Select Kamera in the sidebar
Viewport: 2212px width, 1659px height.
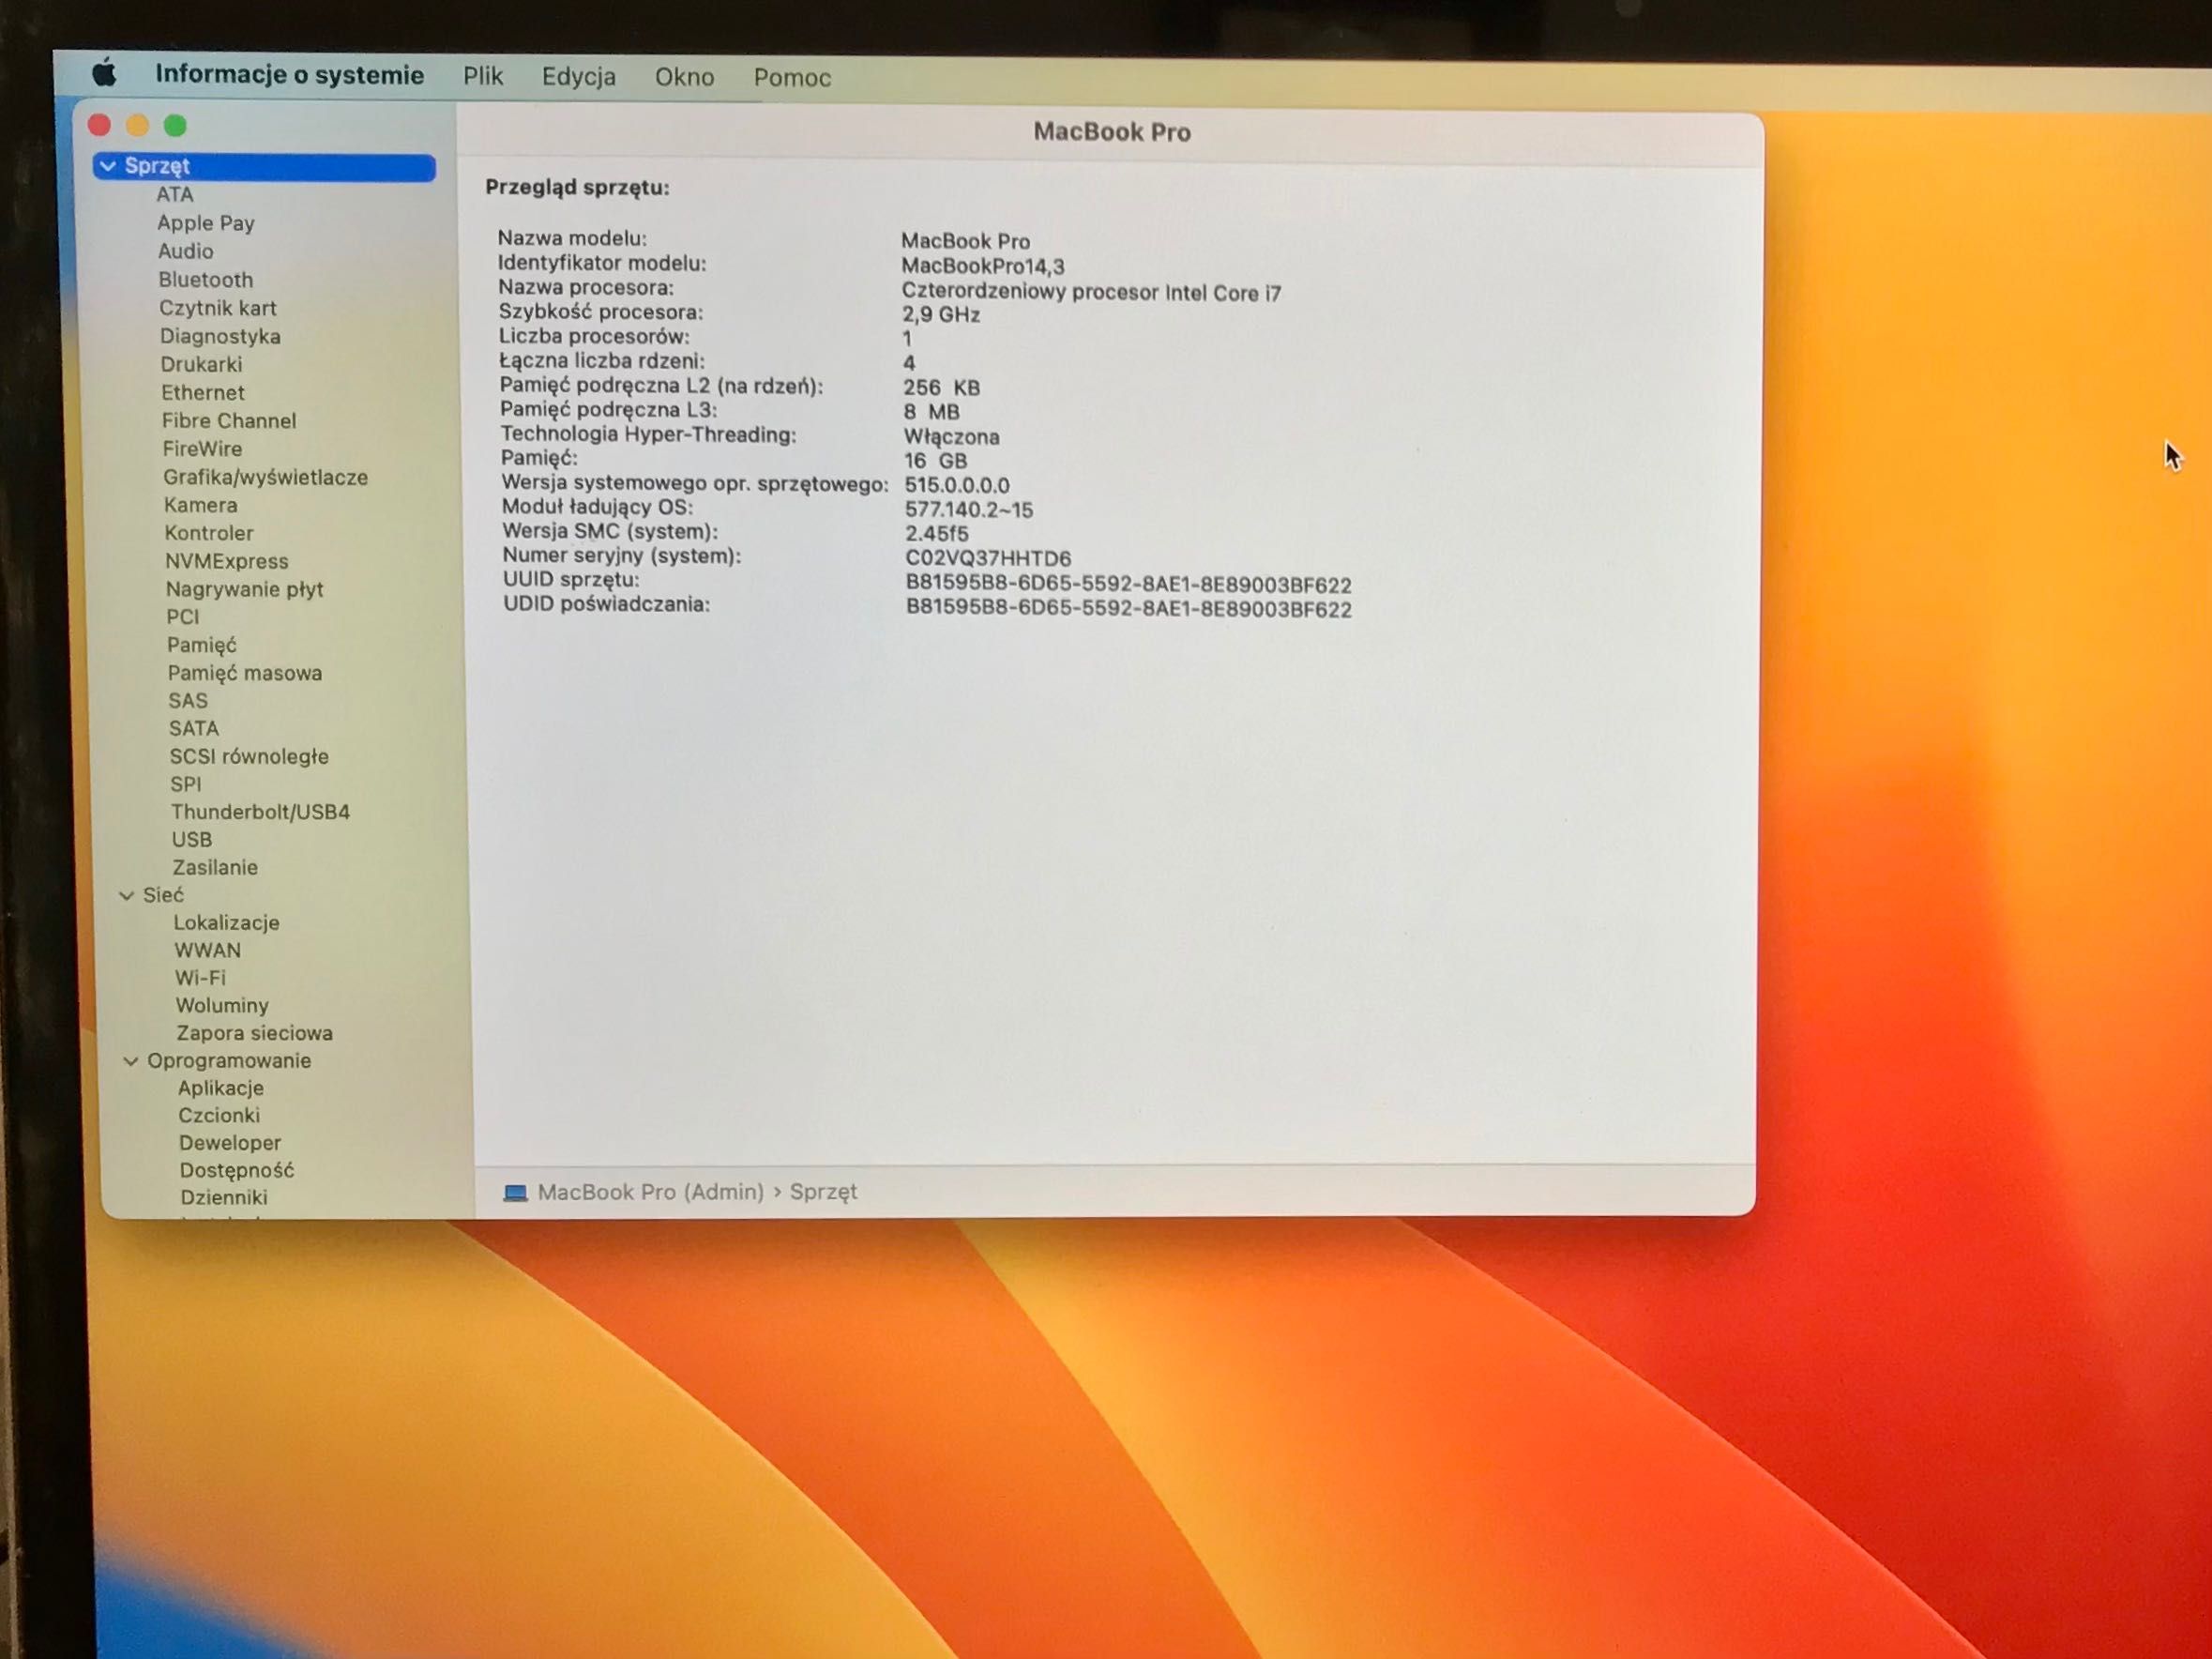coord(201,505)
